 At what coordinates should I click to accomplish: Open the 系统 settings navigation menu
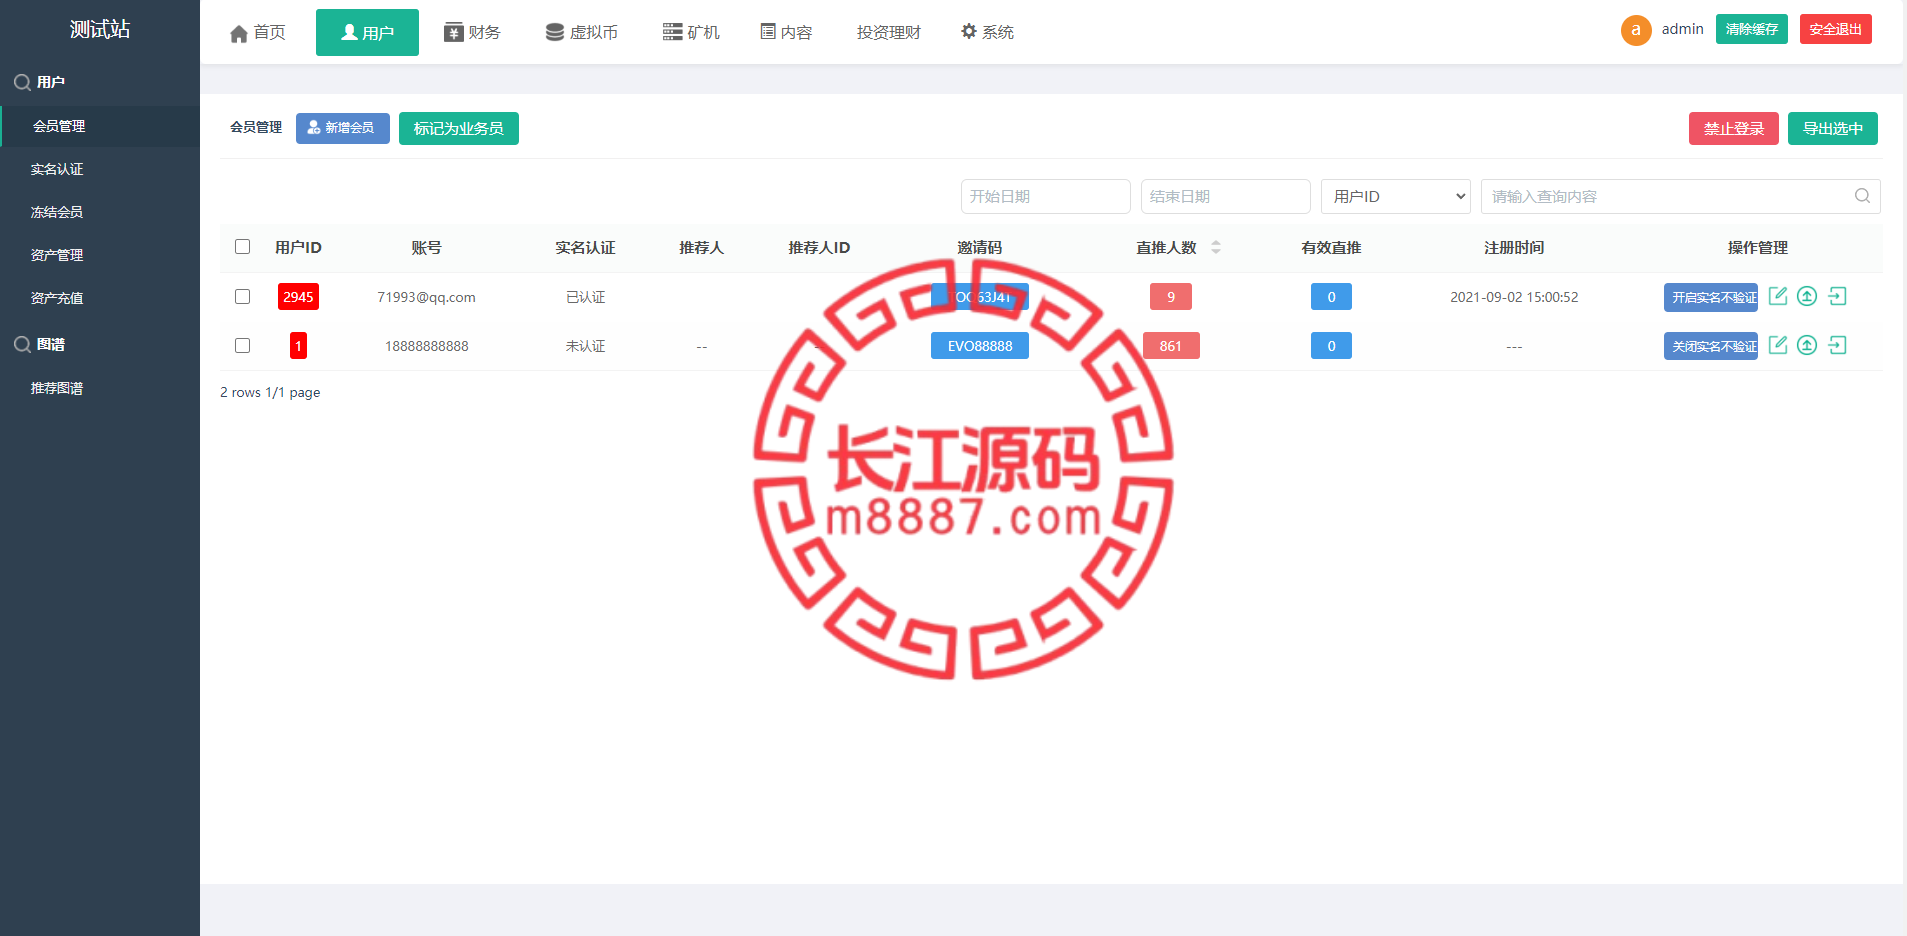[987, 32]
